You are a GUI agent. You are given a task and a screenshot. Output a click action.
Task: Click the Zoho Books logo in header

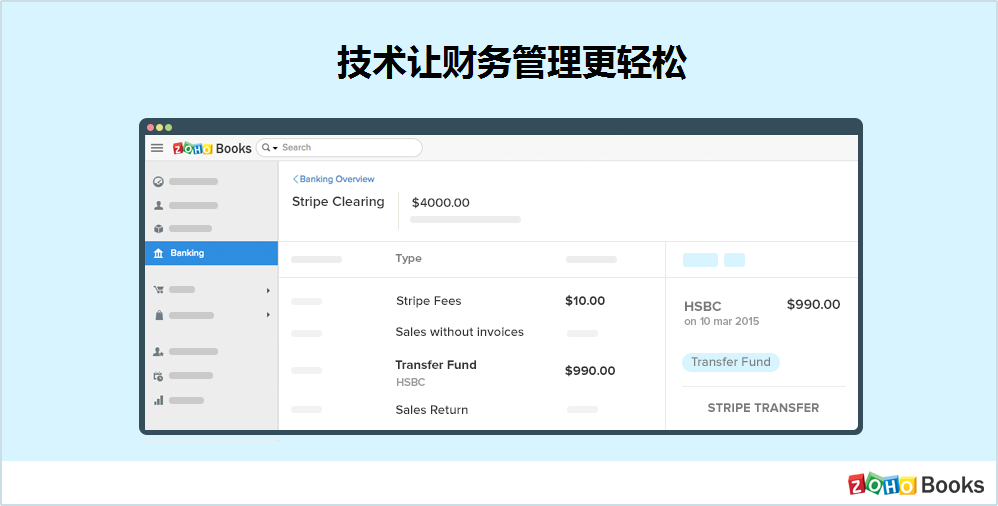pyautogui.click(x=212, y=148)
